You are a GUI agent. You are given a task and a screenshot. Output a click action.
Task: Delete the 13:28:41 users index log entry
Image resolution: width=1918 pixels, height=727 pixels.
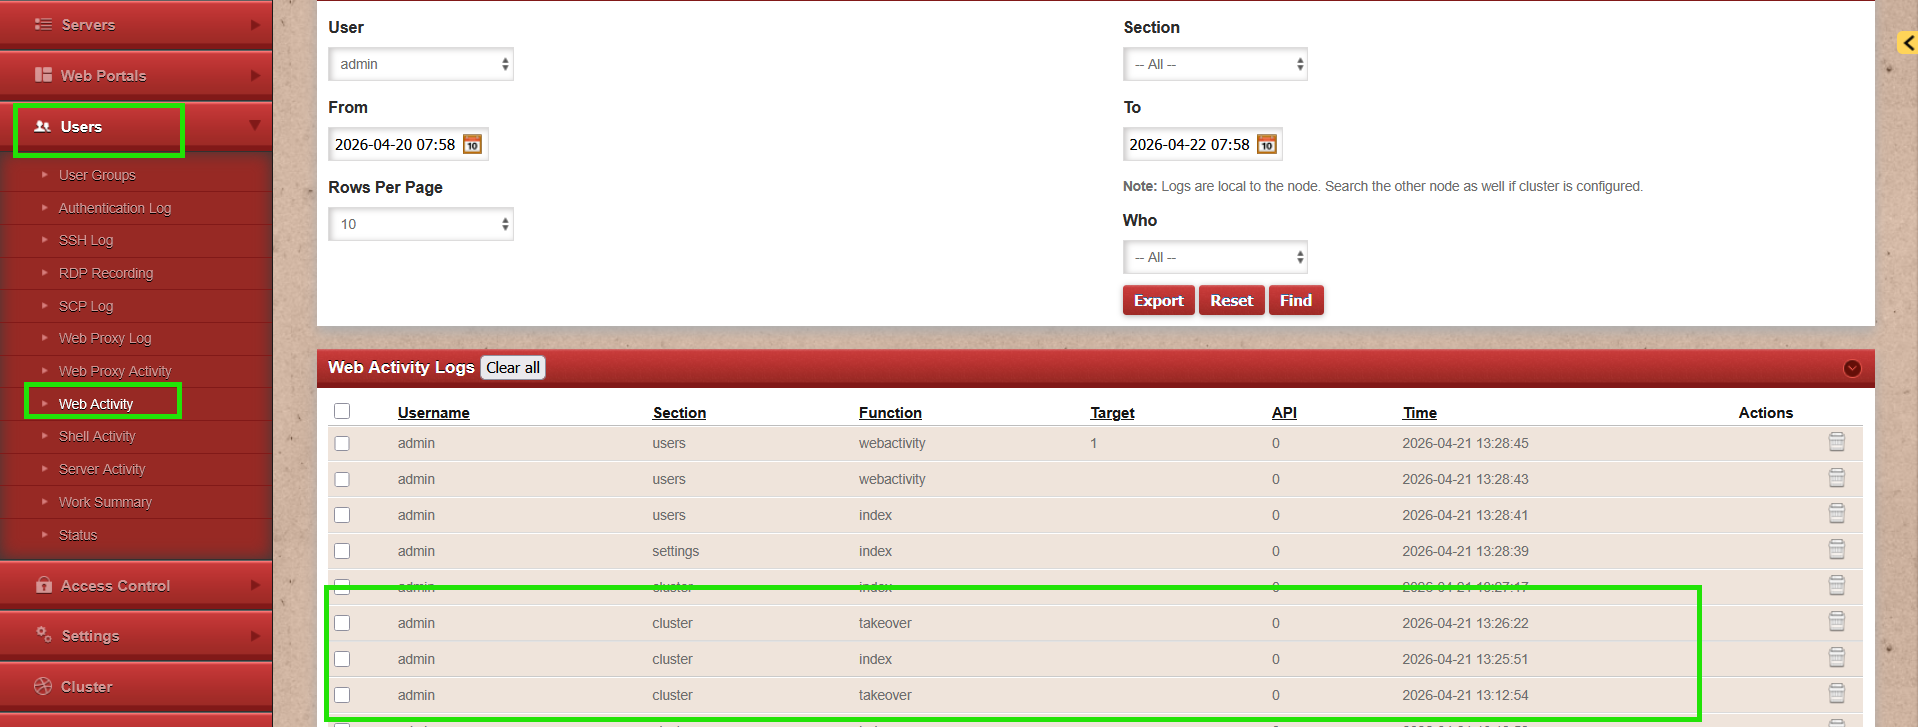click(1836, 514)
